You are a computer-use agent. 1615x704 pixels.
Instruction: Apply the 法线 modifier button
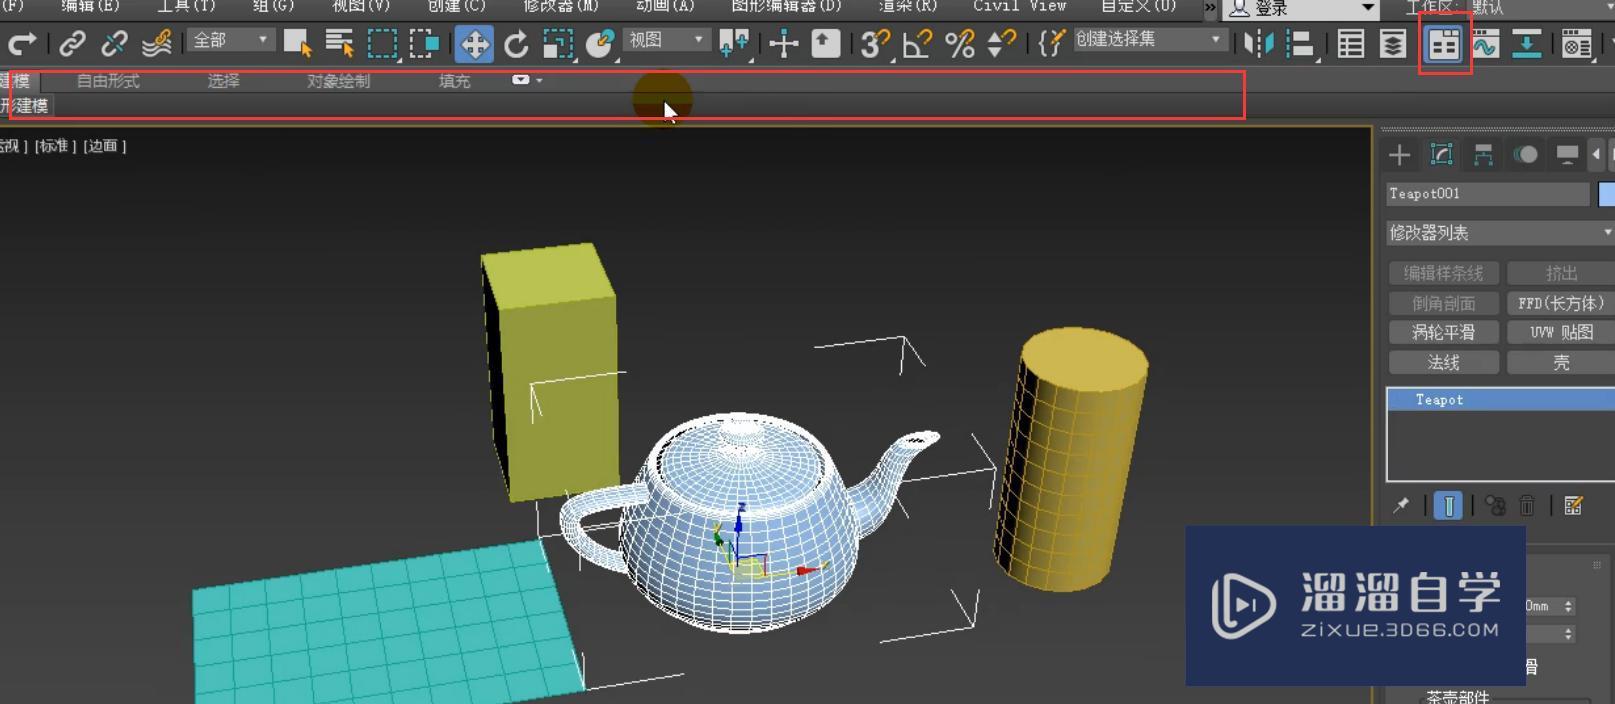[x=1443, y=362]
